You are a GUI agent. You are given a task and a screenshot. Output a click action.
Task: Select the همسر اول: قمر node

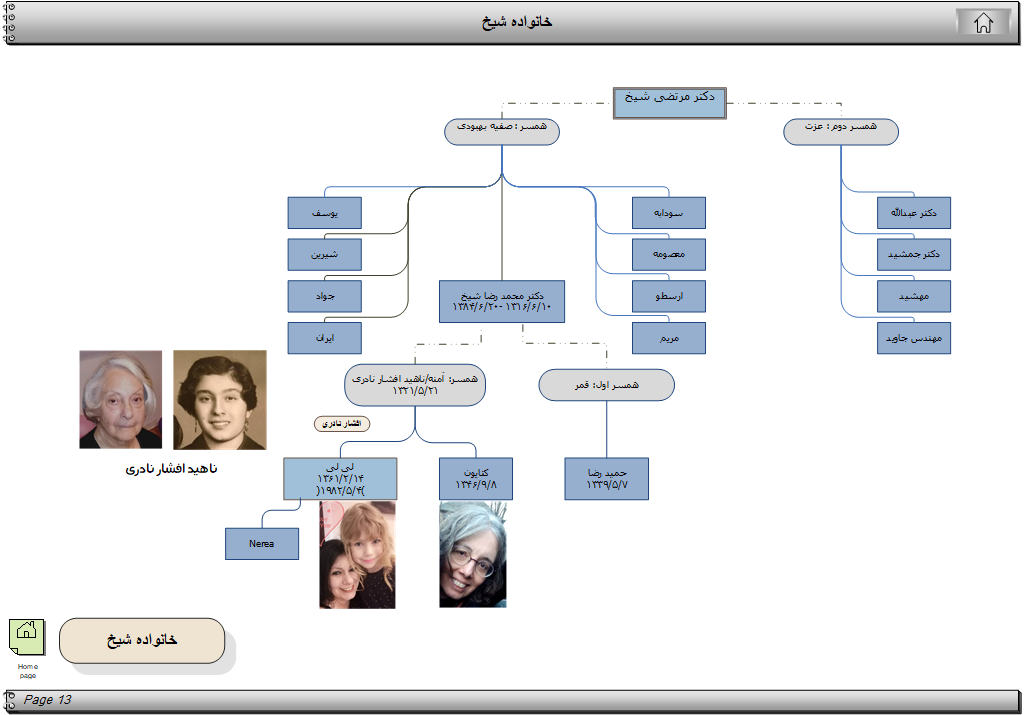click(x=606, y=385)
